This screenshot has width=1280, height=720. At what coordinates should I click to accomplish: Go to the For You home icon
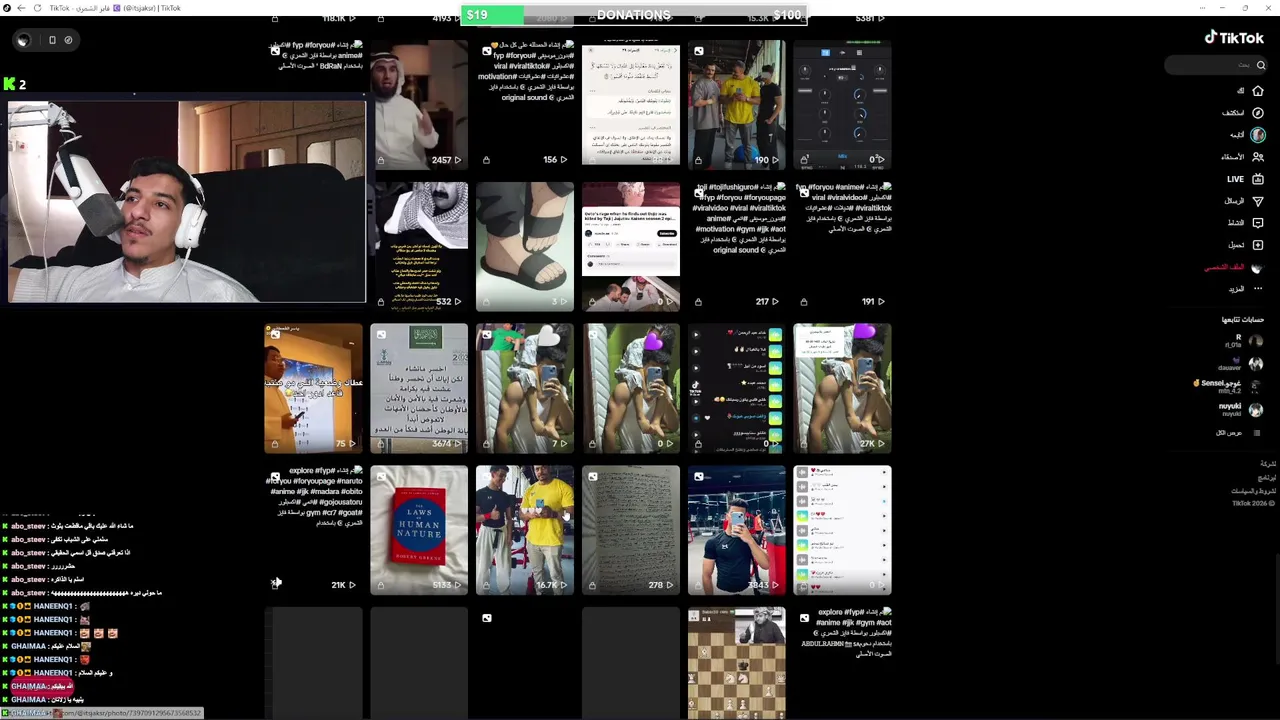pos(1258,91)
